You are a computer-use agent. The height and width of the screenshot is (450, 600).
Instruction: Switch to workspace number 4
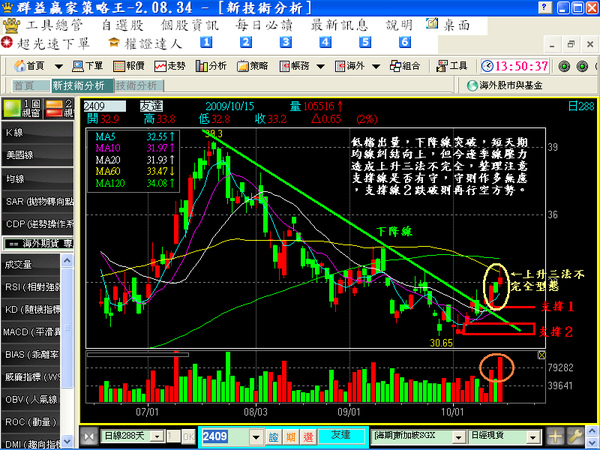coord(326,42)
